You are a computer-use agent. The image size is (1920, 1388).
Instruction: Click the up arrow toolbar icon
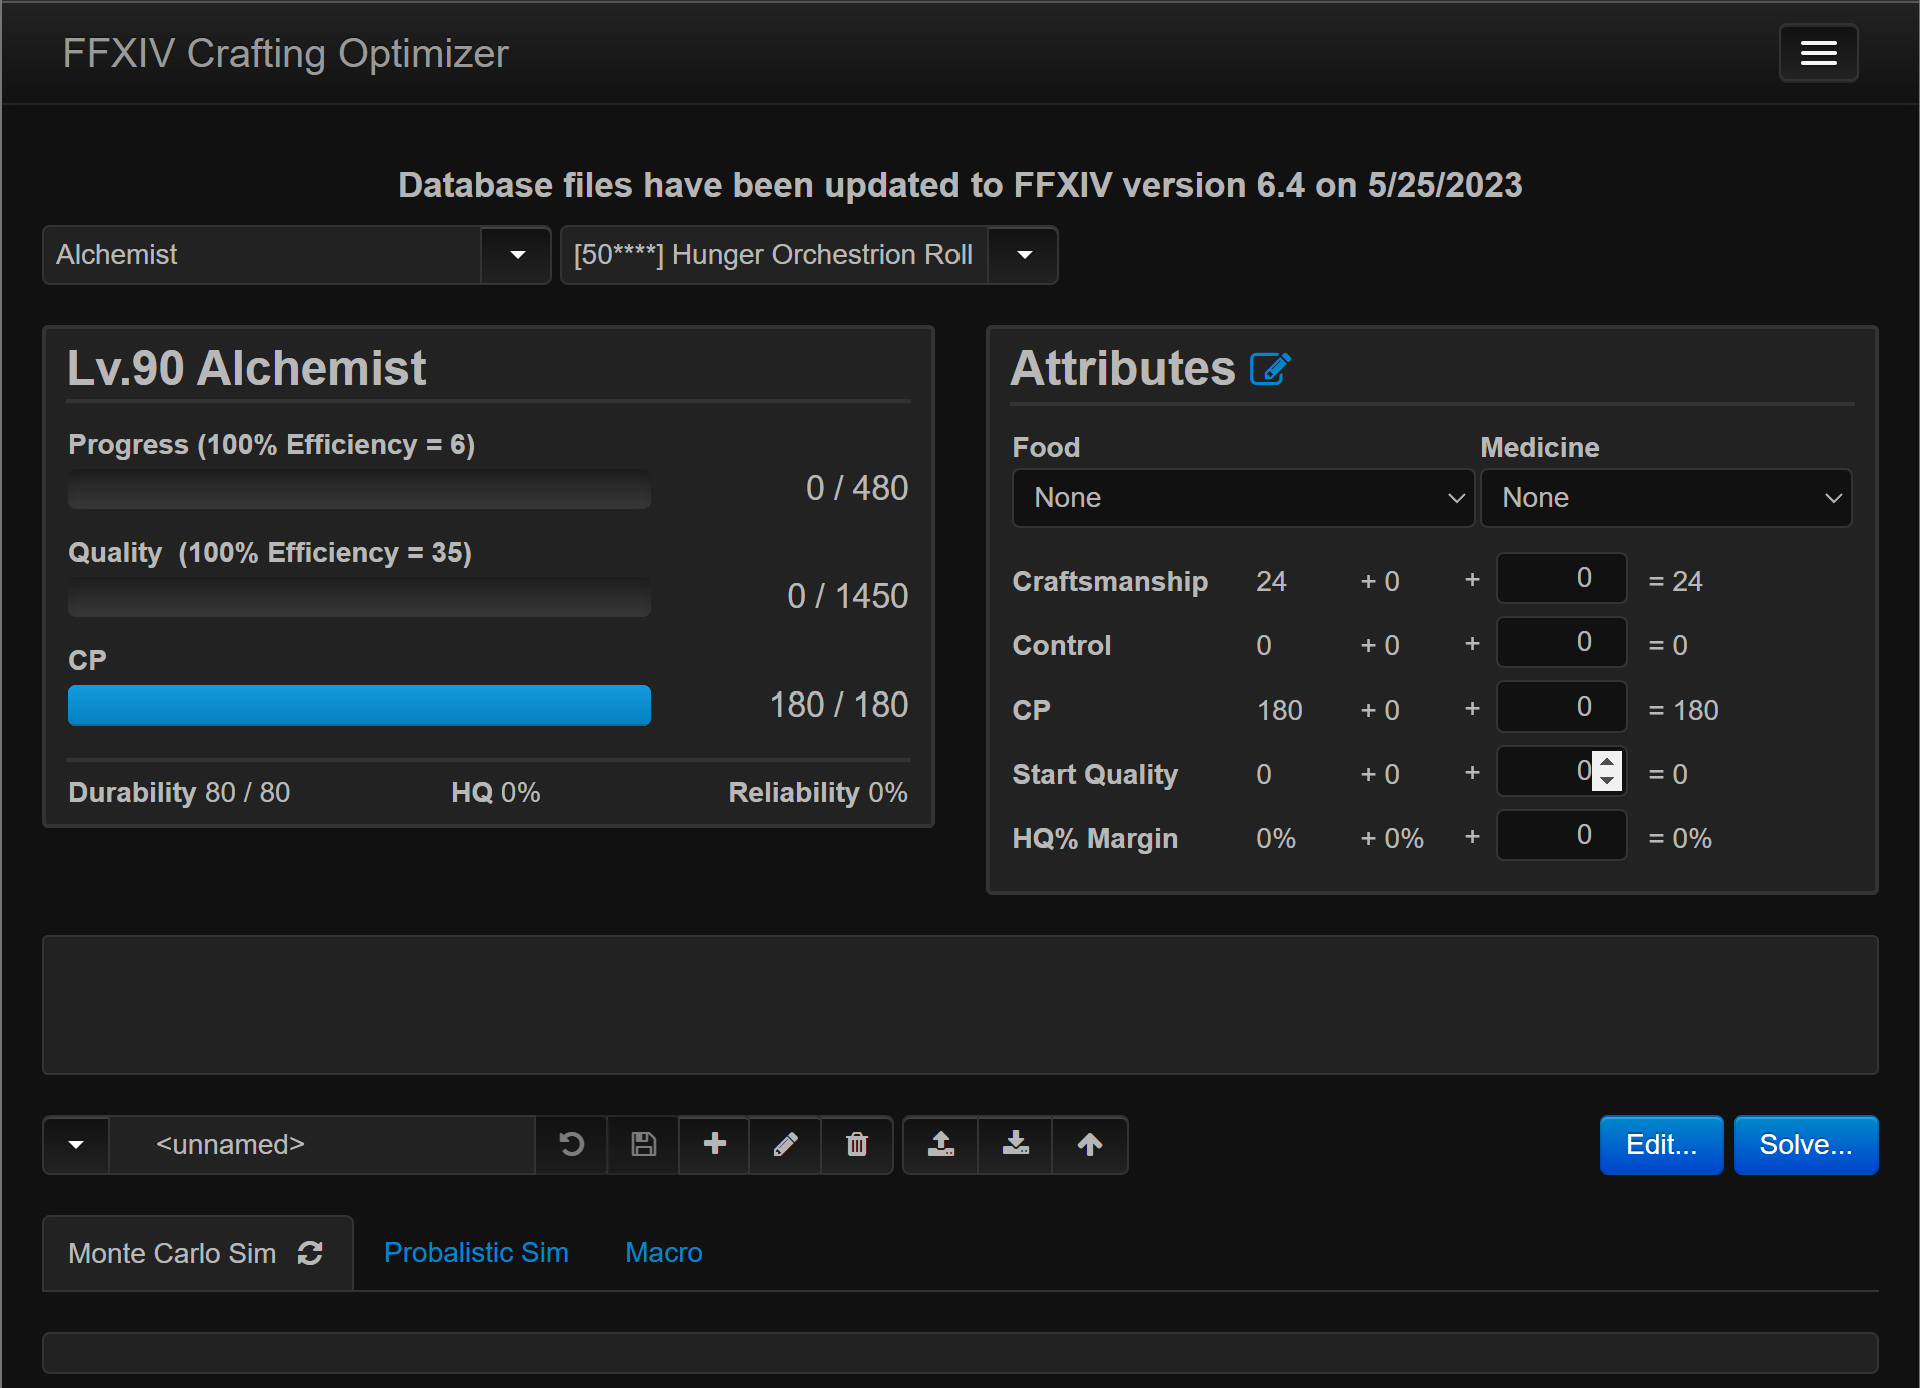1090,1144
